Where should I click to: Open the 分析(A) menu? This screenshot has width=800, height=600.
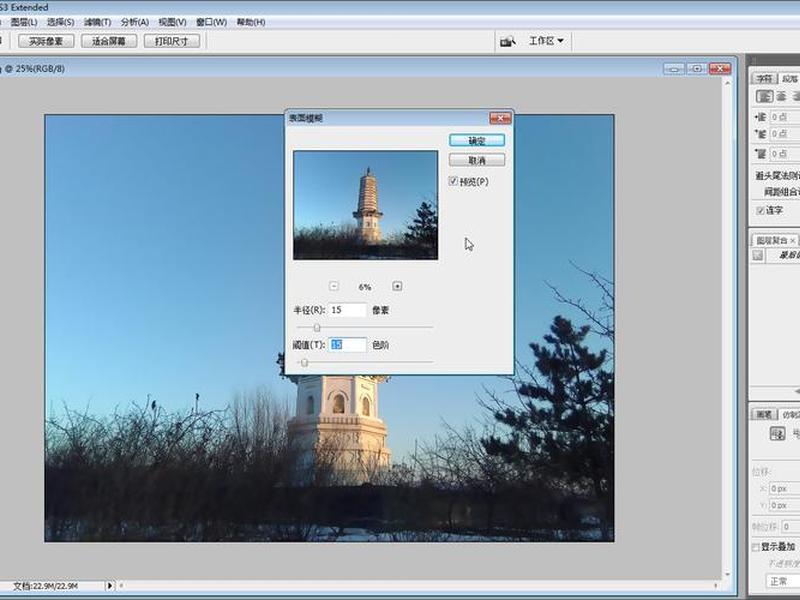click(135, 22)
